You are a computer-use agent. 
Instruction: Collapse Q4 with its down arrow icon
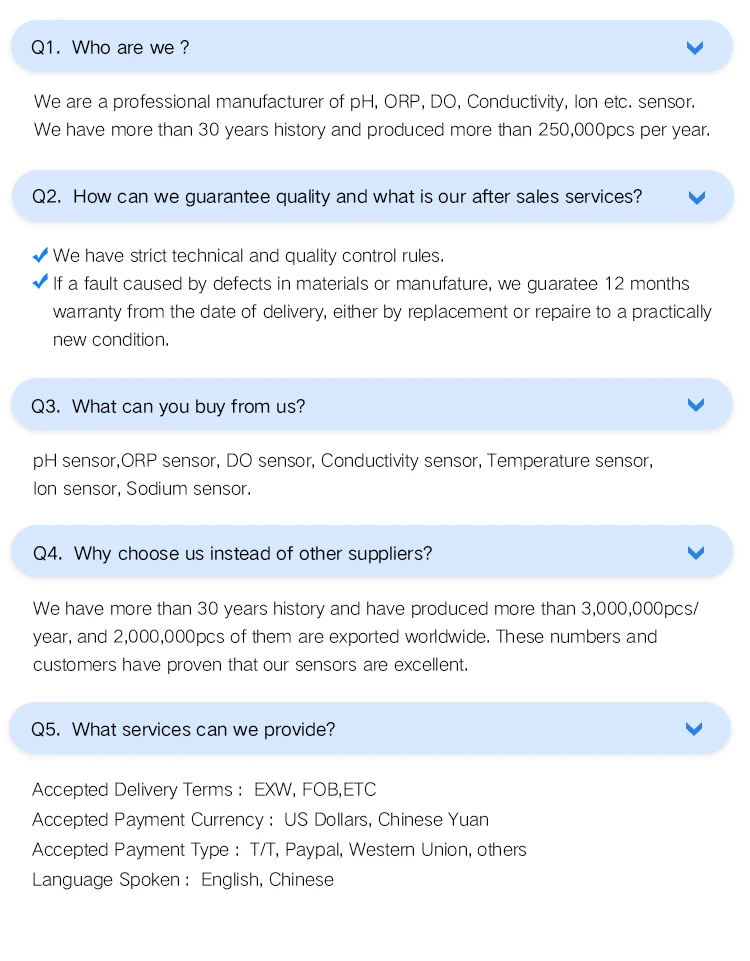[696, 553]
